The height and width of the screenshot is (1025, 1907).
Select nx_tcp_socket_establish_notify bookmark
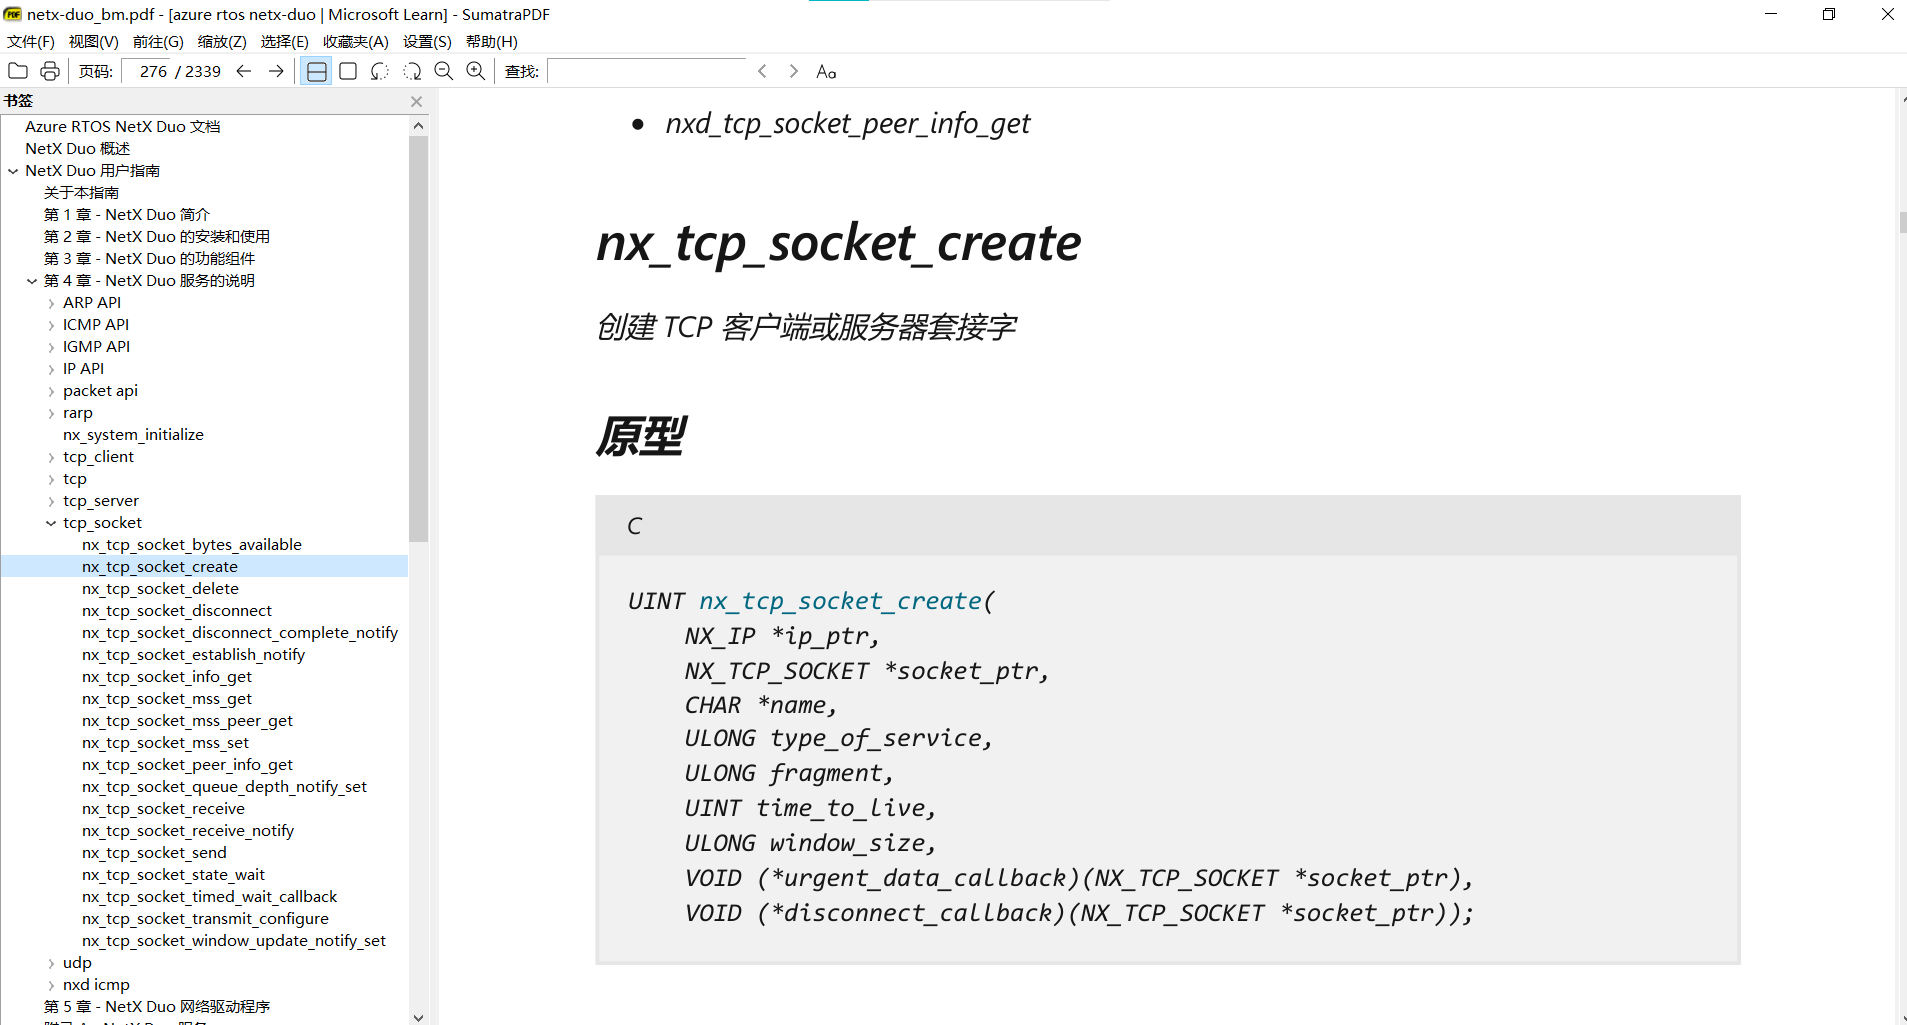193,655
